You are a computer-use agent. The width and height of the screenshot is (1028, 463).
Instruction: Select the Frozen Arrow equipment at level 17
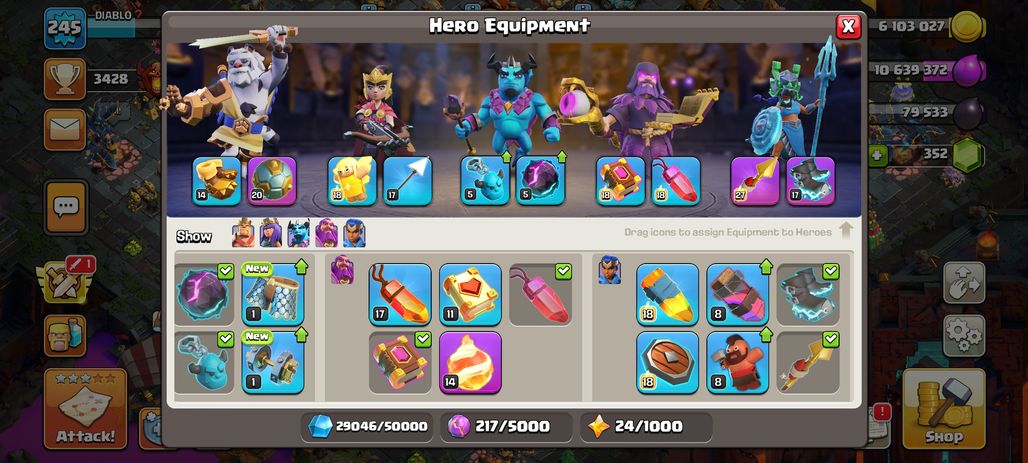408,181
